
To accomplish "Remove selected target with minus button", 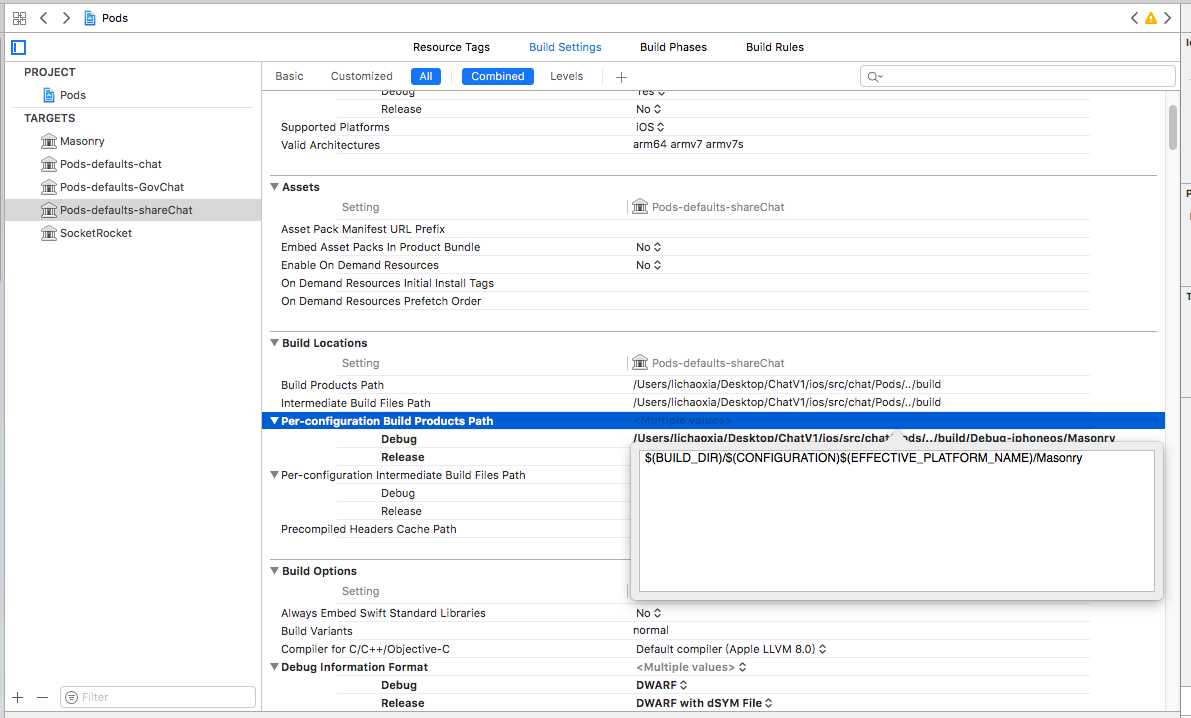I will pos(43,697).
